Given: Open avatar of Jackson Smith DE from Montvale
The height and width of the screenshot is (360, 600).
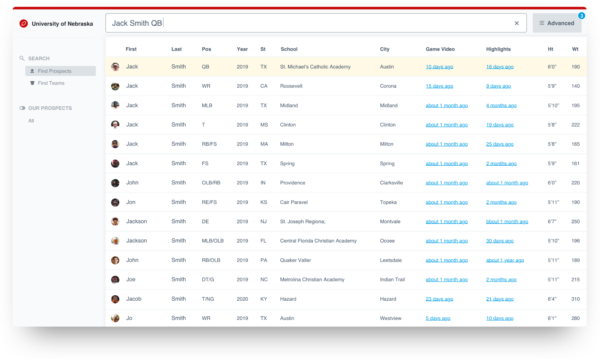Looking at the screenshot, I should coord(115,222).
